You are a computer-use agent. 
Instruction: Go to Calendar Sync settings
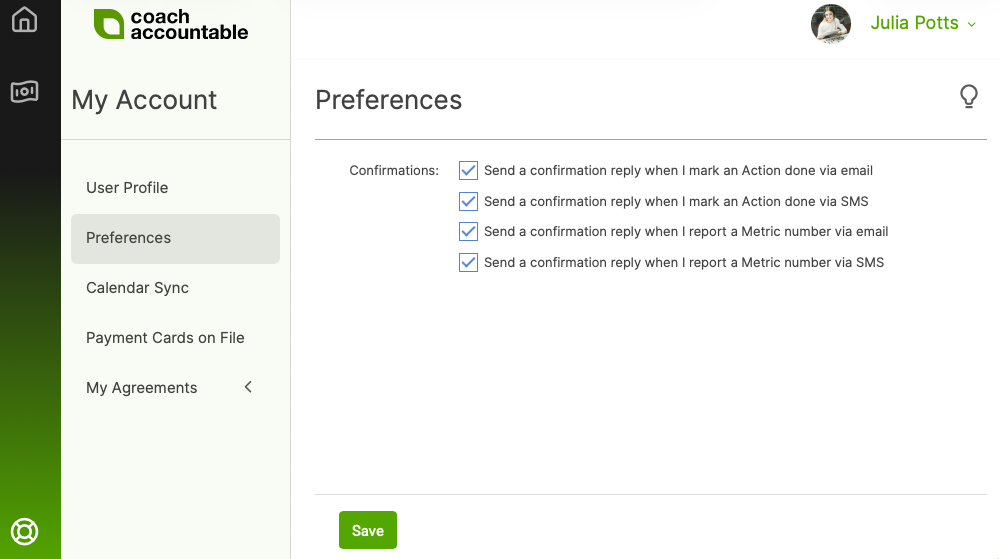(137, 288)
